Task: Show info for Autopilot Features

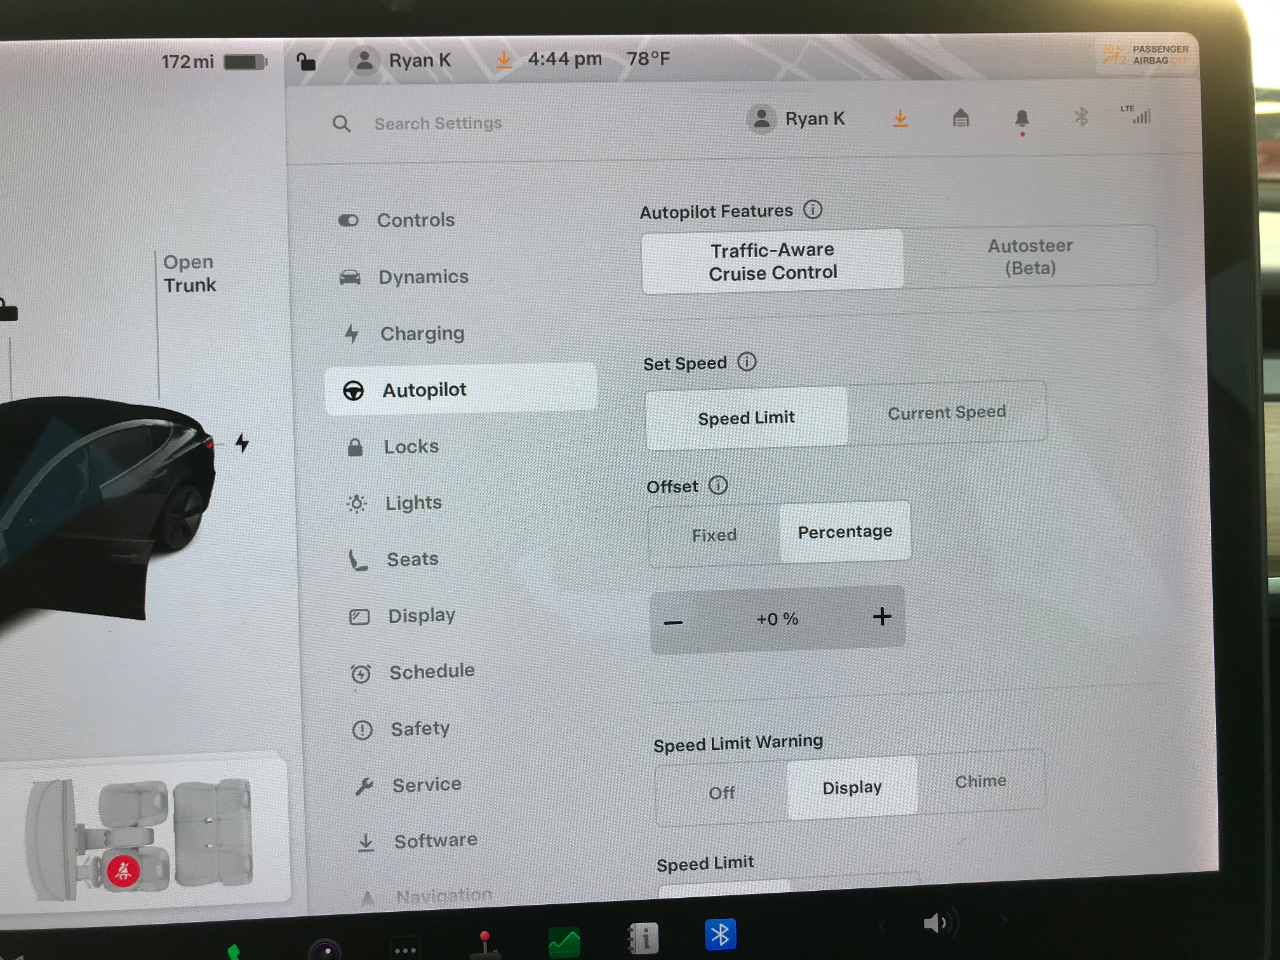Action: pos(813,210)
